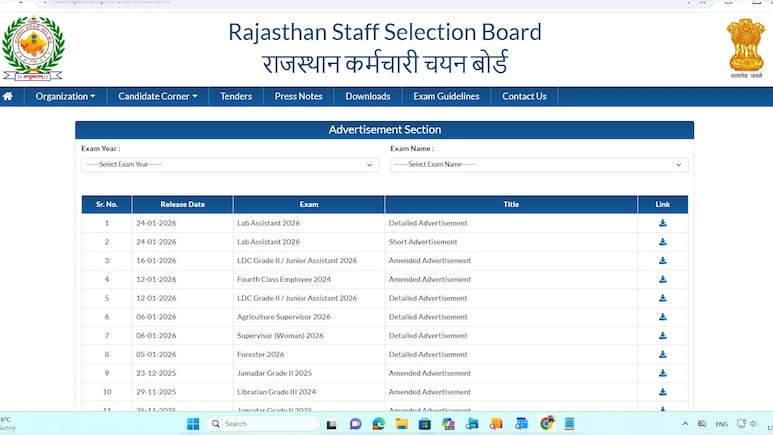Download Agriculture Supervisor 2026 advertisement file

(x=663, y=317)
